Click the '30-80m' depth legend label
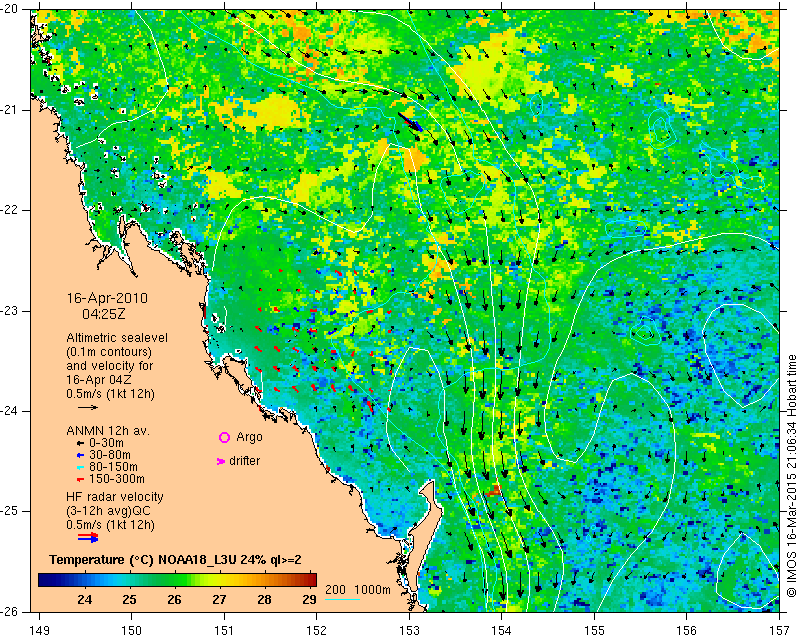Viewport: 800px width, 640px height. [110, 455]
